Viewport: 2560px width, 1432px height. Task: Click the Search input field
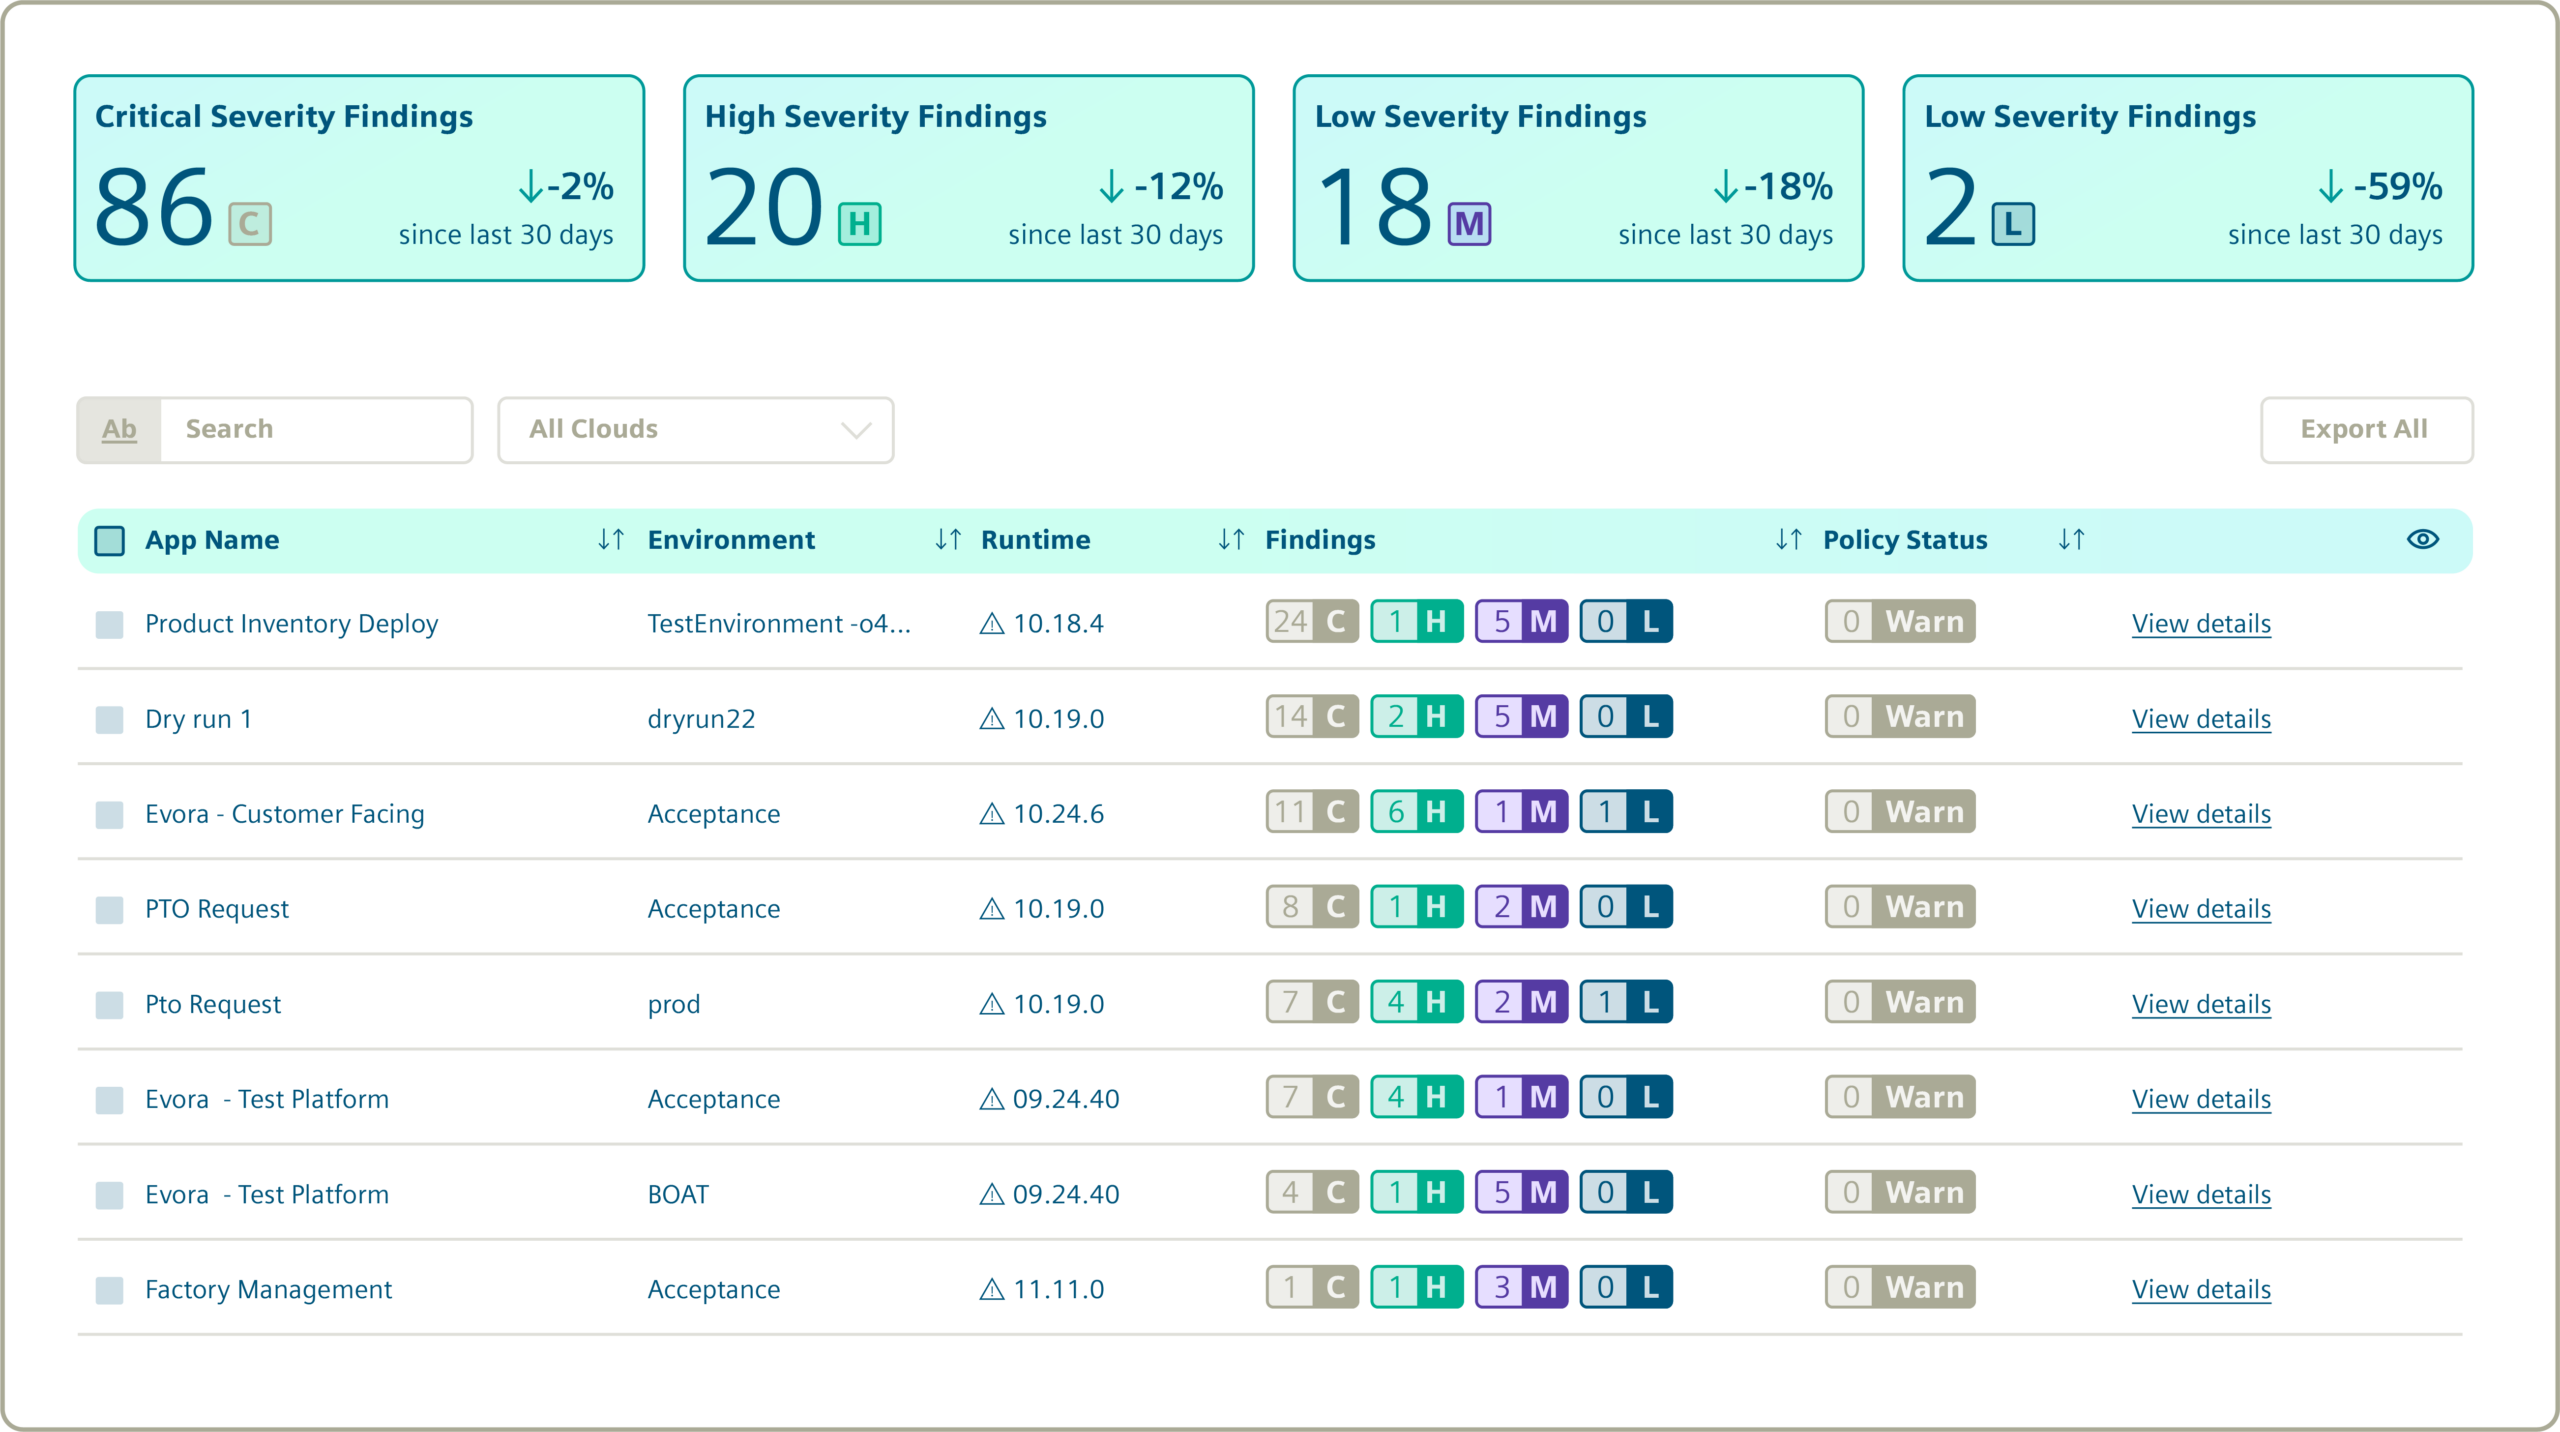[x=316, y=430]
